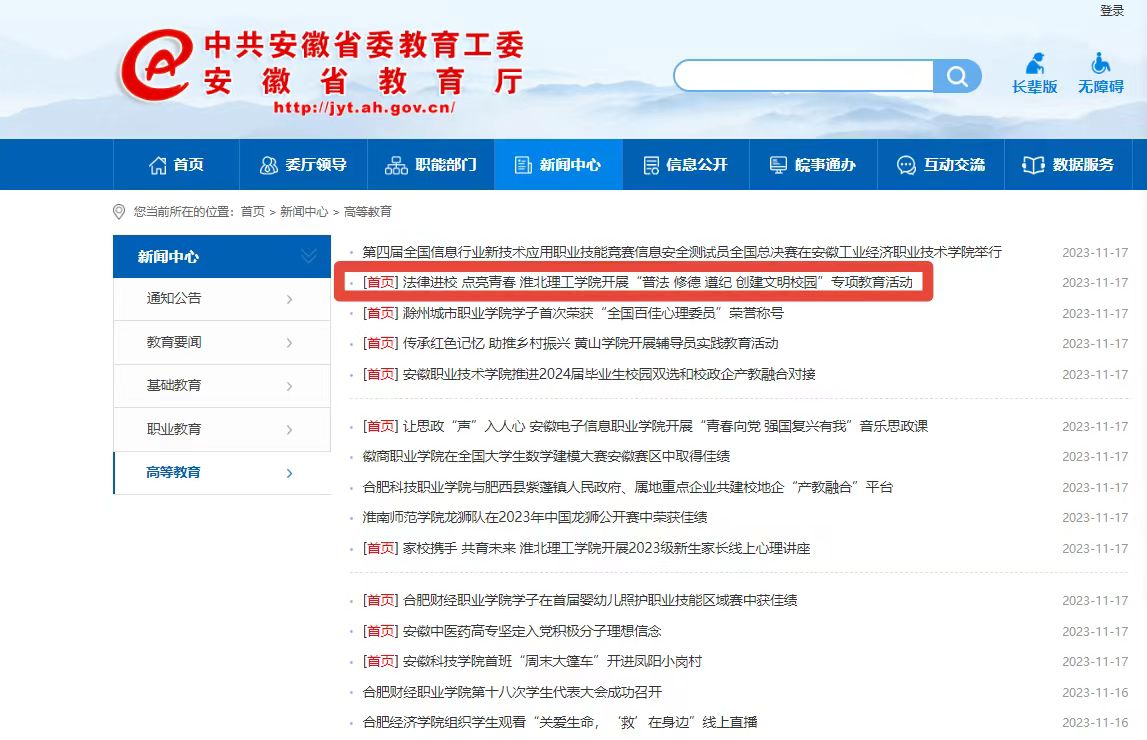
Task: Focus the site search input field
Action: click(804, 76)
